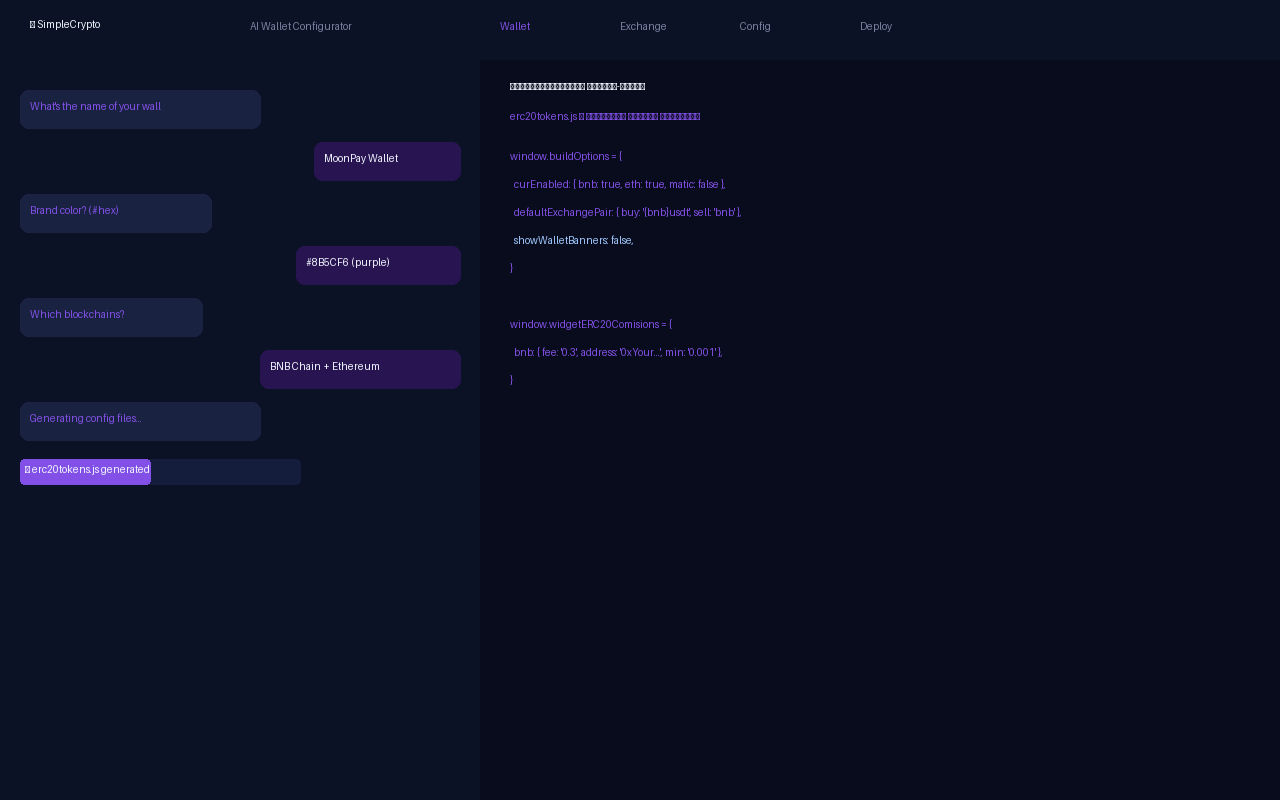Click the icon in the config panel header
Image resolution: width=1280 pixels, height=800 pixels.
514,86
